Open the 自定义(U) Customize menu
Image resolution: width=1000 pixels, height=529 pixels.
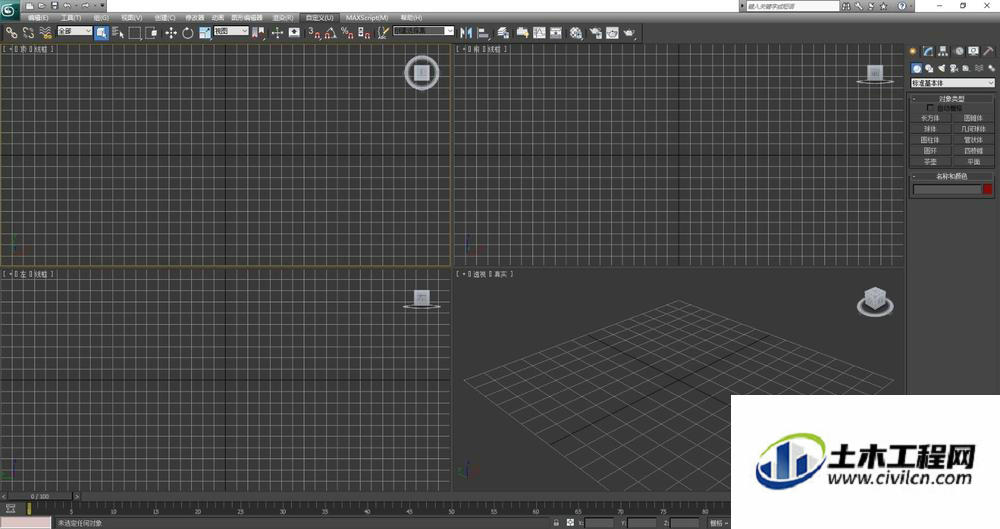(x=319, y=18)
